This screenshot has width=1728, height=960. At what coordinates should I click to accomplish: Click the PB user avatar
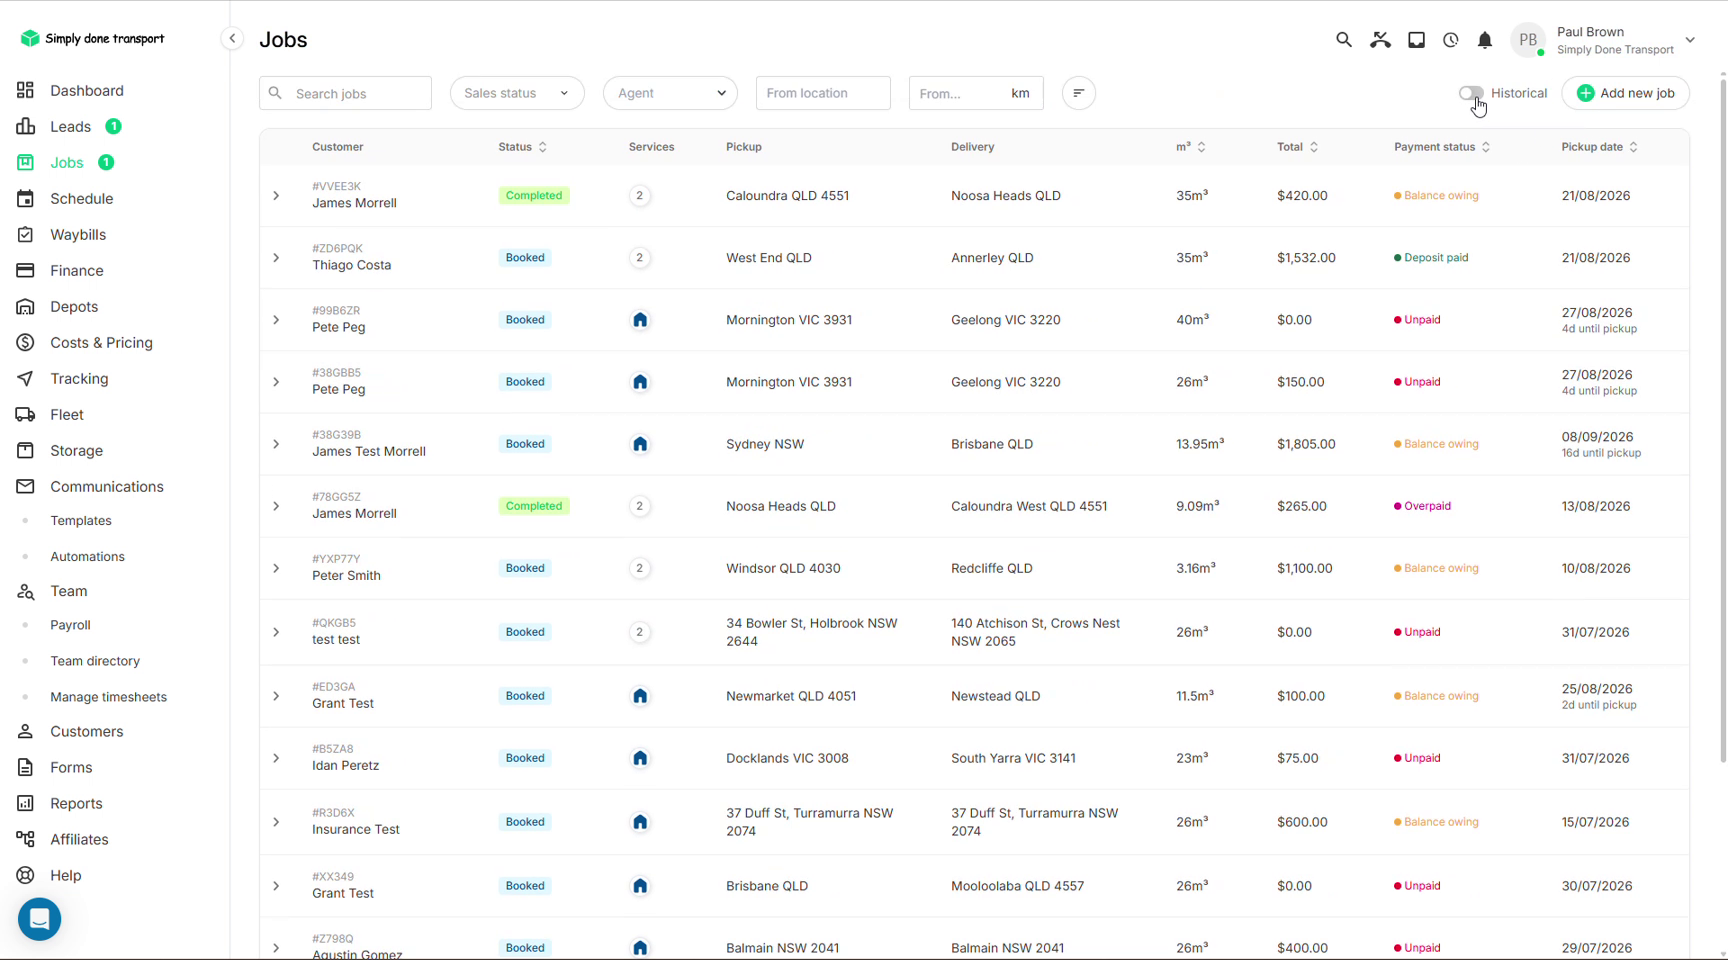point(1528,40)
